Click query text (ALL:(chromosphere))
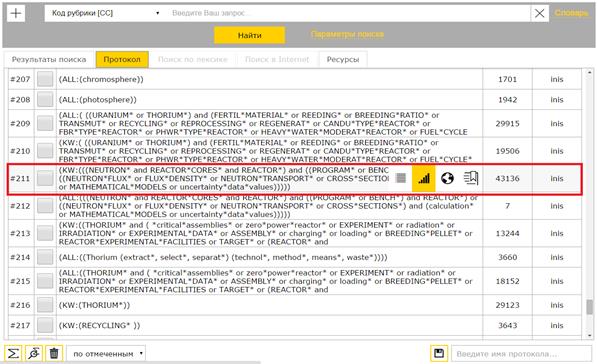Screen dimensions: 597x364 (x=101, y=79)
